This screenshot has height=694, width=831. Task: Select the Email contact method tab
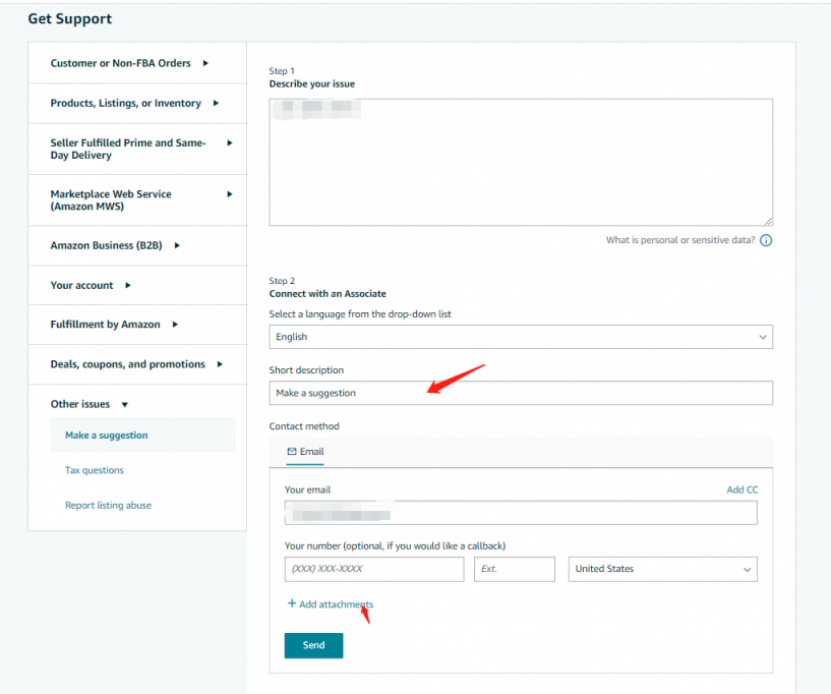pos(305,452)
